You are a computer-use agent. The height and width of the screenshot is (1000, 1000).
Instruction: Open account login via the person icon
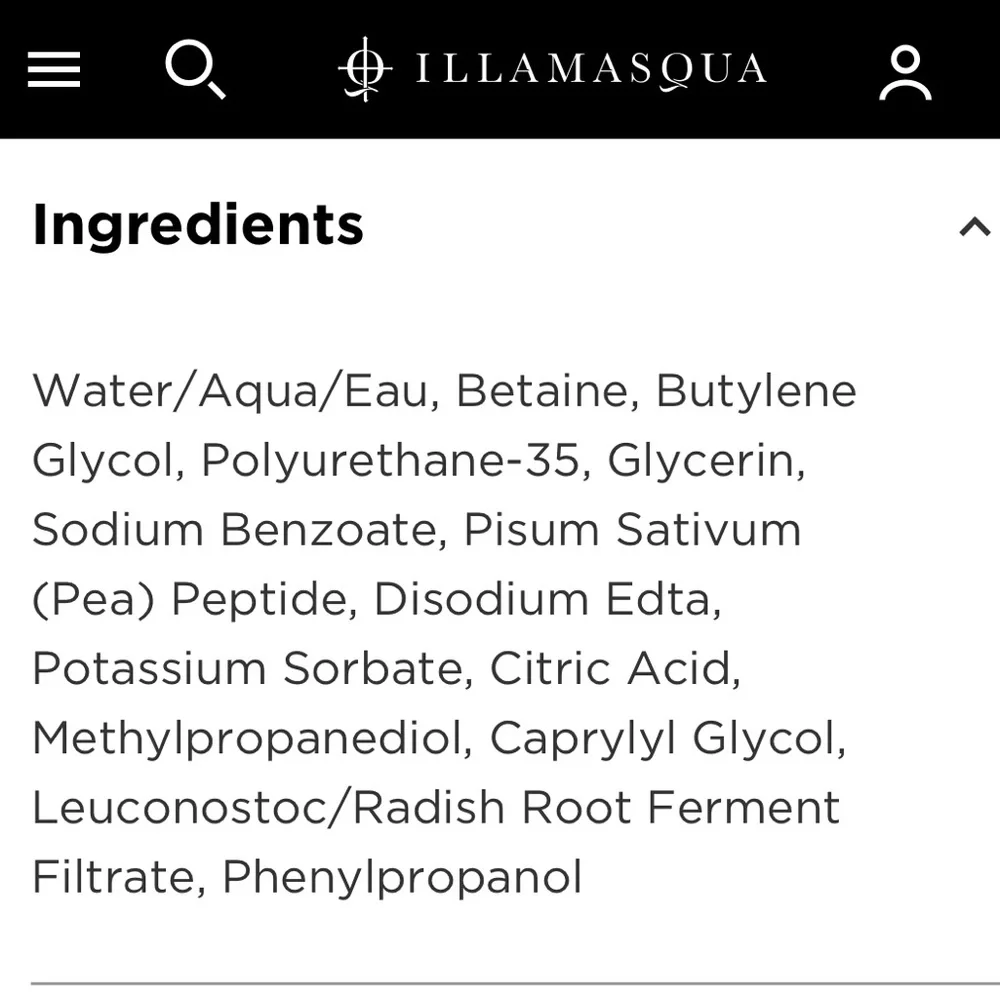tap(905, 70)
